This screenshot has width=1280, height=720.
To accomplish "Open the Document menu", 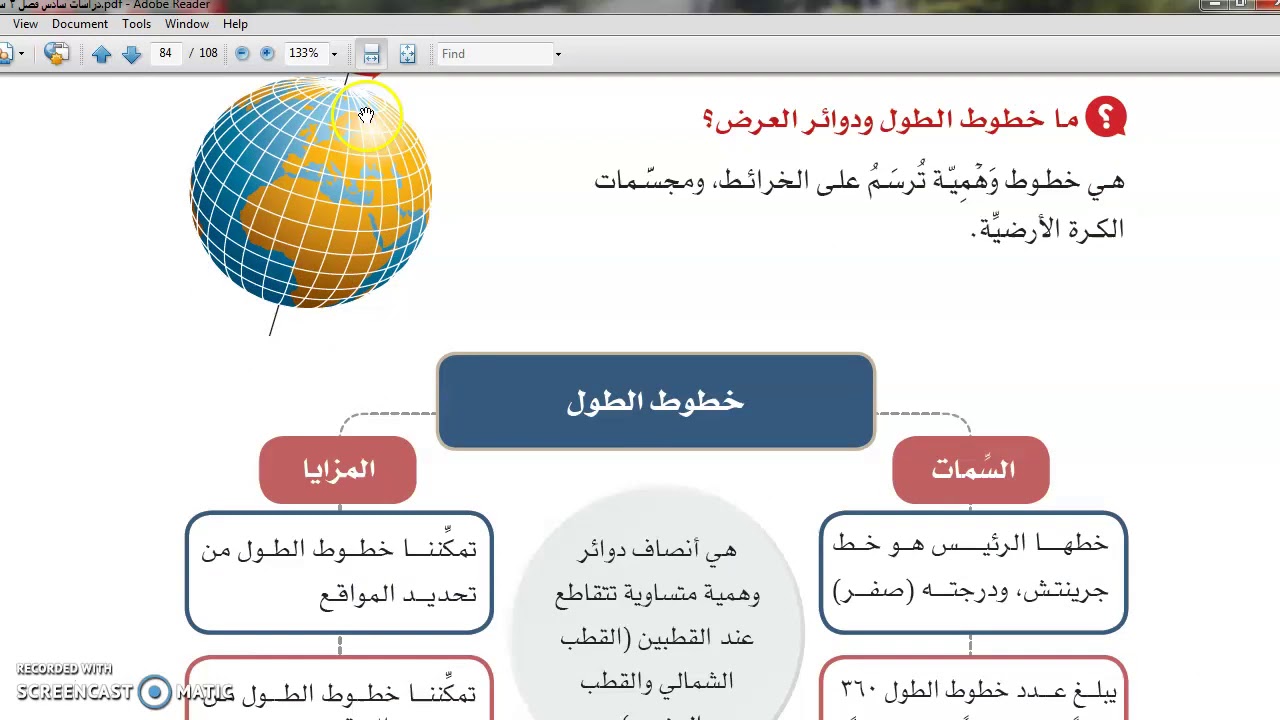I will 79,24.
